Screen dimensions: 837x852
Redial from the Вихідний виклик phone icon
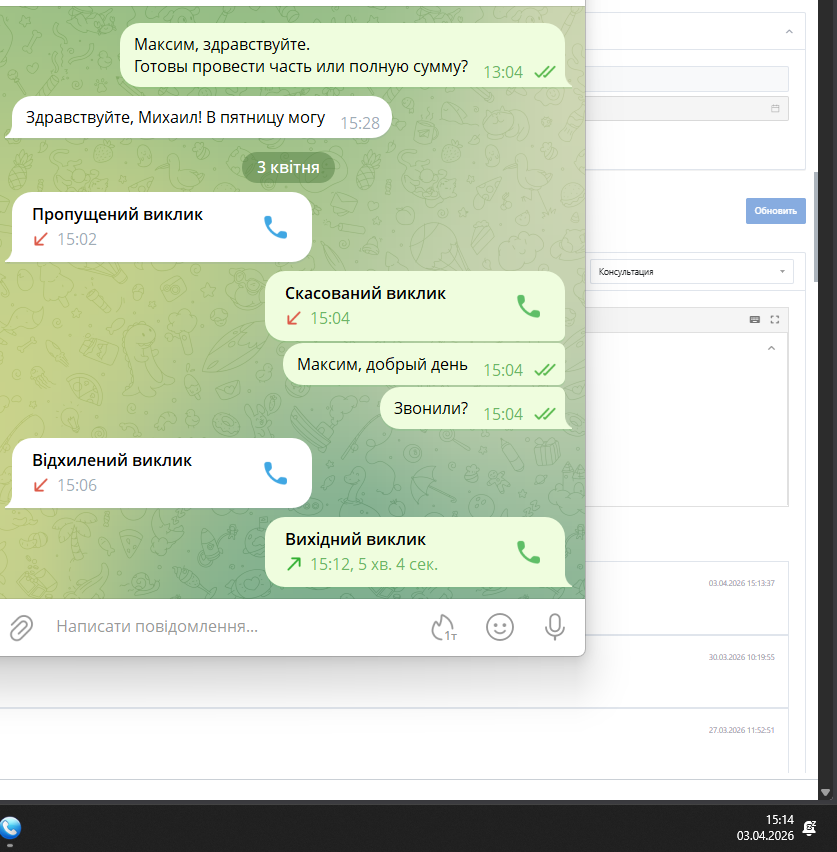pyautogui.click(x=528, y=552)
